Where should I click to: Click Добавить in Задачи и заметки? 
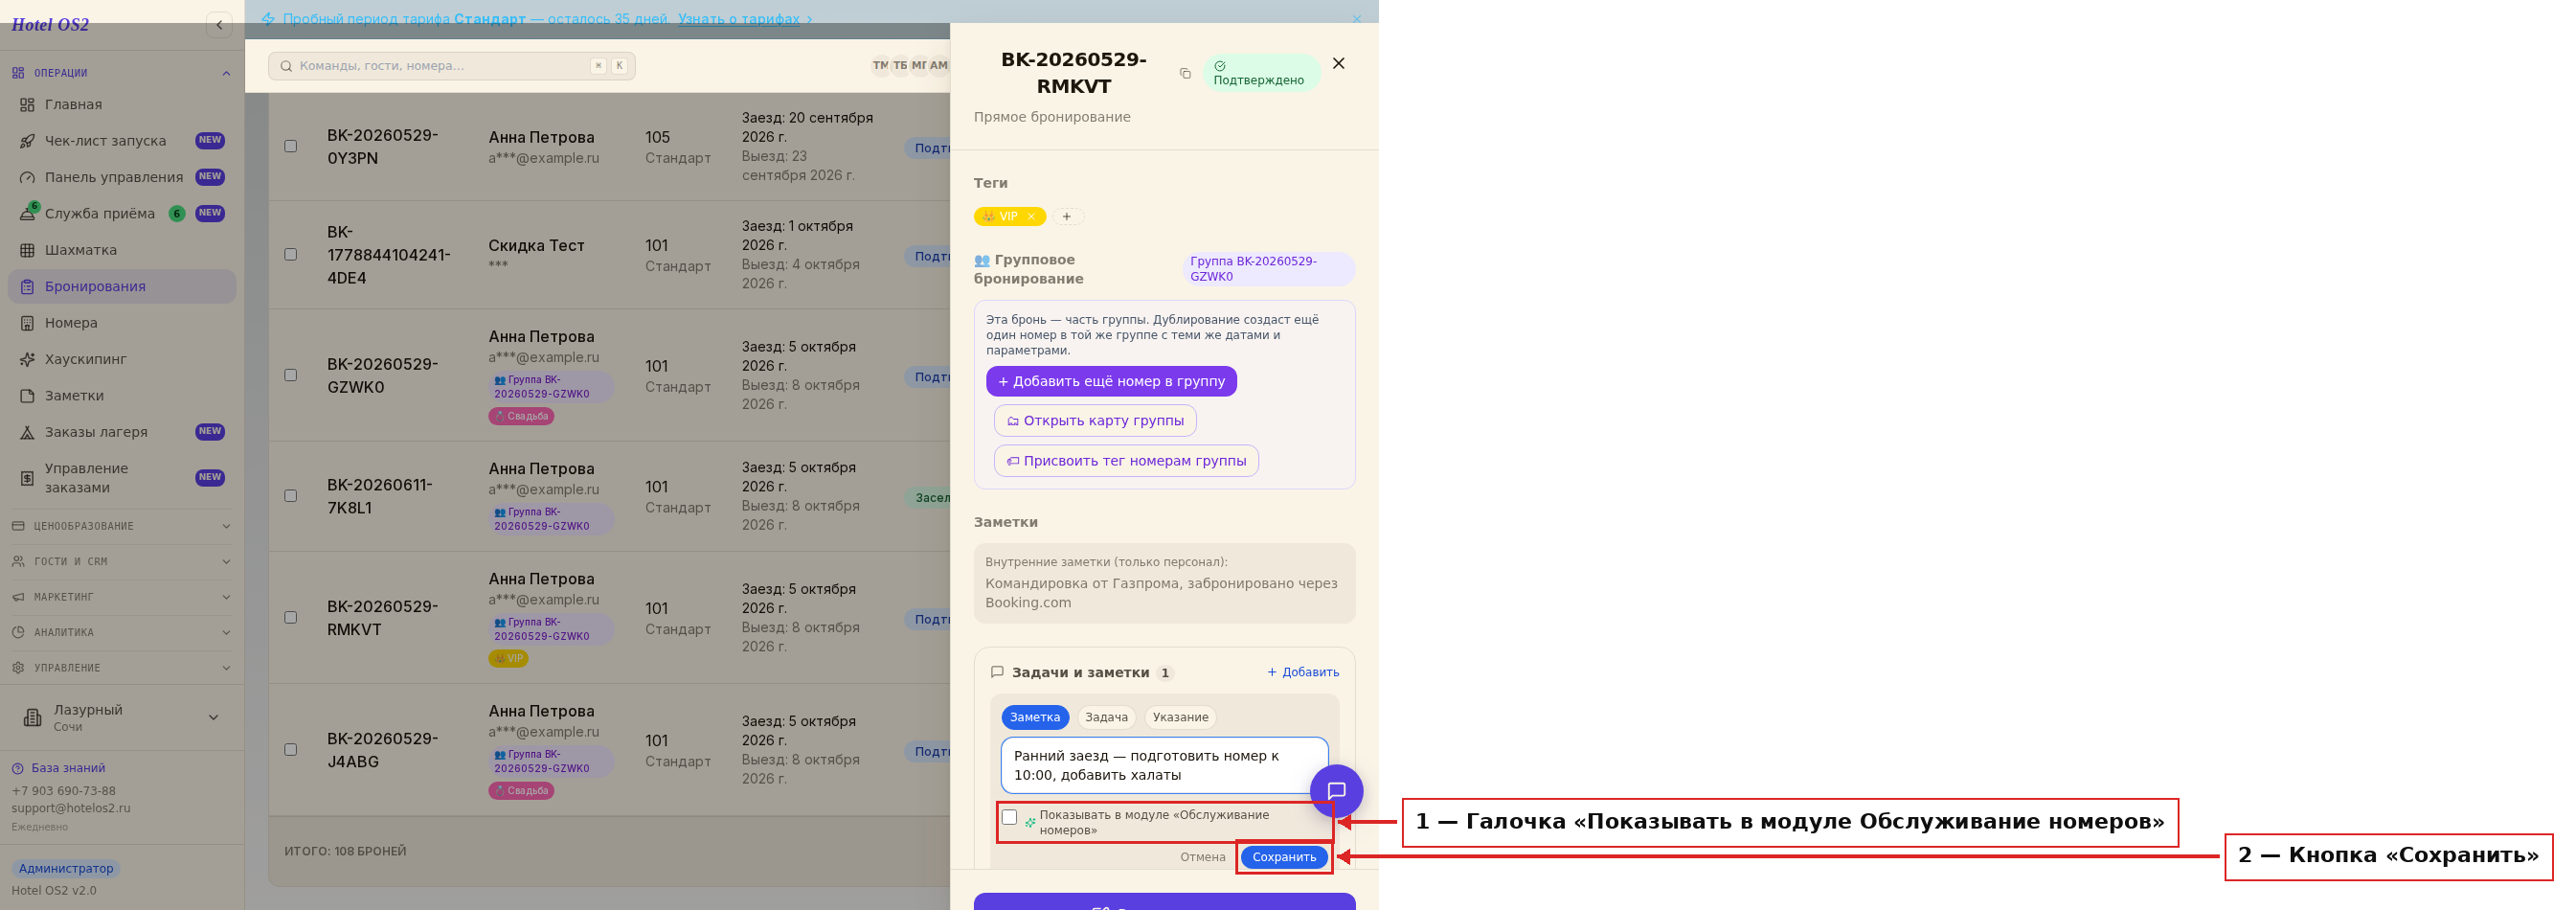point(1303,673)
